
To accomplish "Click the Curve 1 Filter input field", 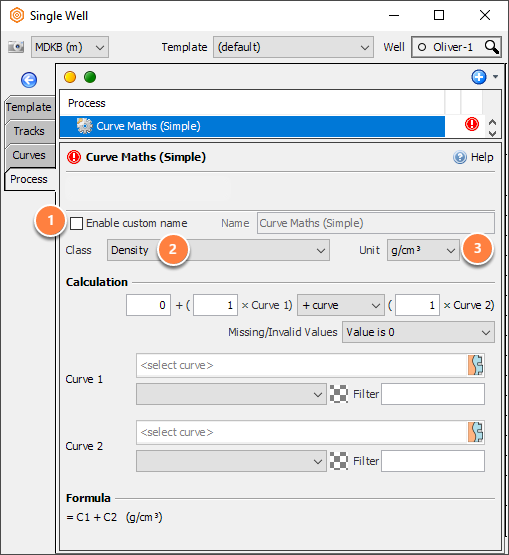I will [x=433, y=394].
